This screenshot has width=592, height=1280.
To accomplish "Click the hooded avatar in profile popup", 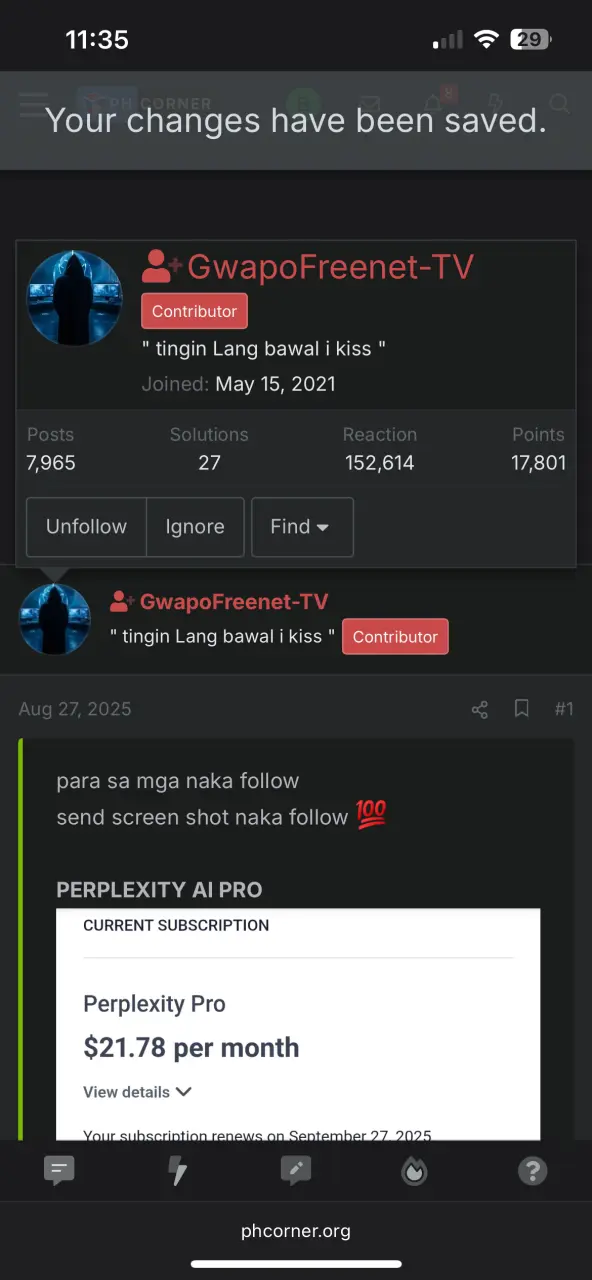I will coord(74,298).
